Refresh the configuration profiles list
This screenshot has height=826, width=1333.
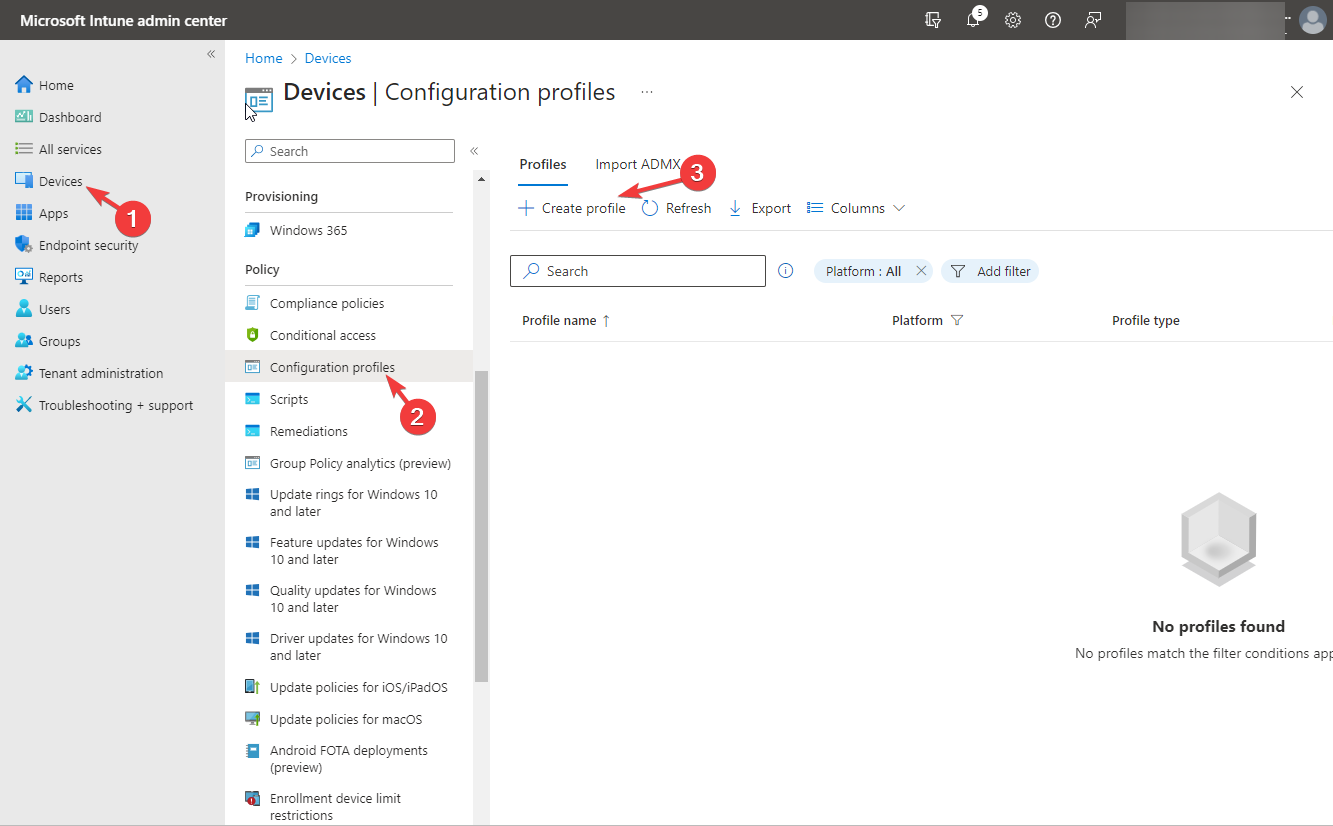pyautogui.click(x=676, y=207)
